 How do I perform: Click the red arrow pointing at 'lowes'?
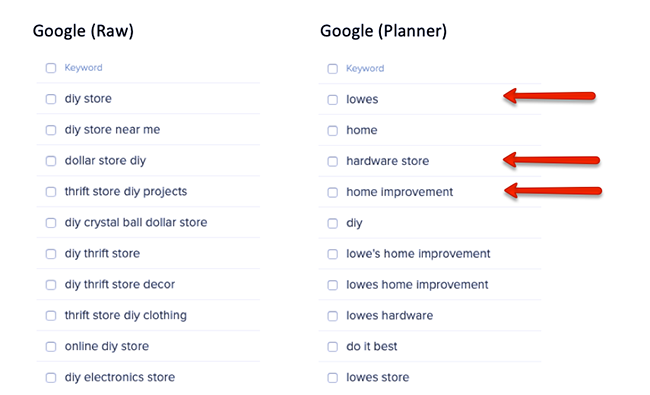(x=550, y=96)
